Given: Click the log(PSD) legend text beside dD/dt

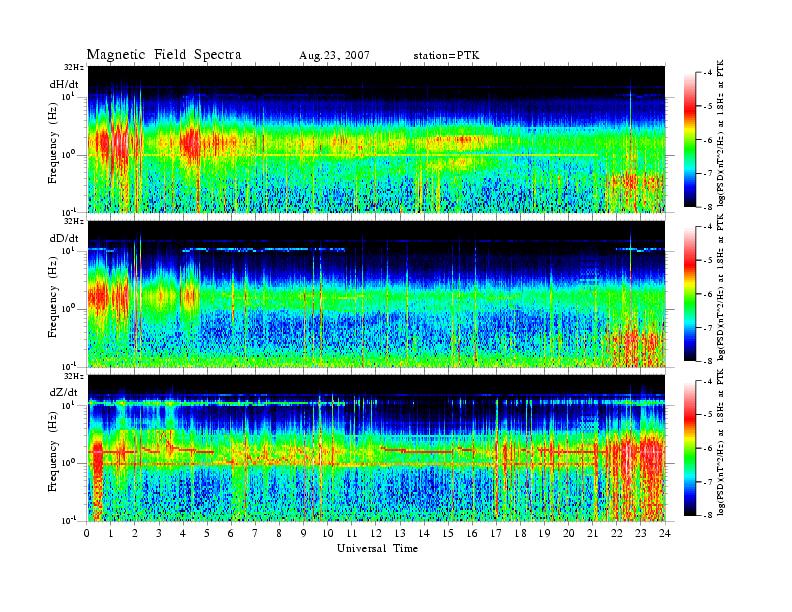Looking at the screenshot, I should pyautogui.click(x=722, y=287).
